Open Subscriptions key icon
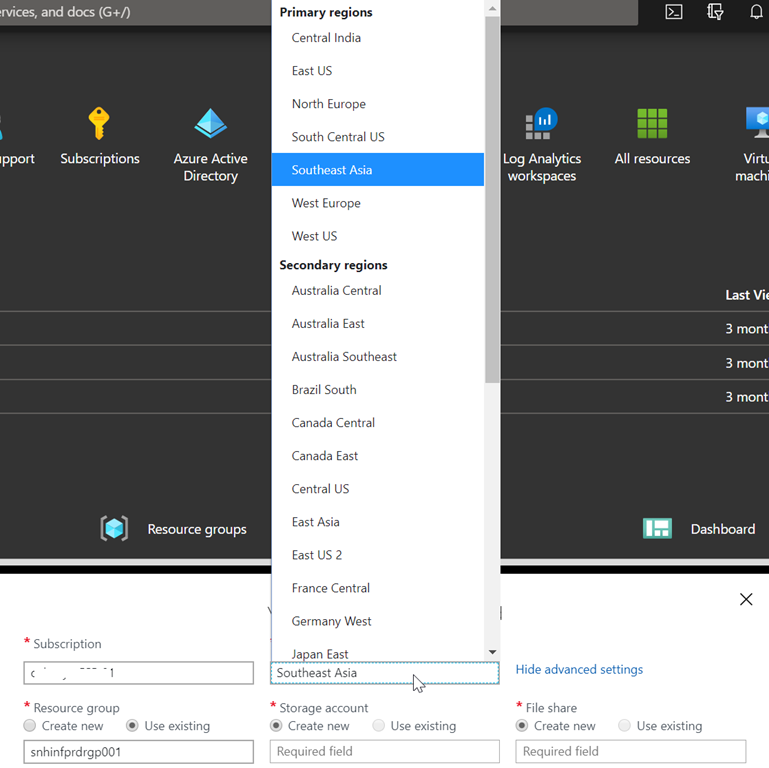Screen dimensions: 769x768 (99, 123)
